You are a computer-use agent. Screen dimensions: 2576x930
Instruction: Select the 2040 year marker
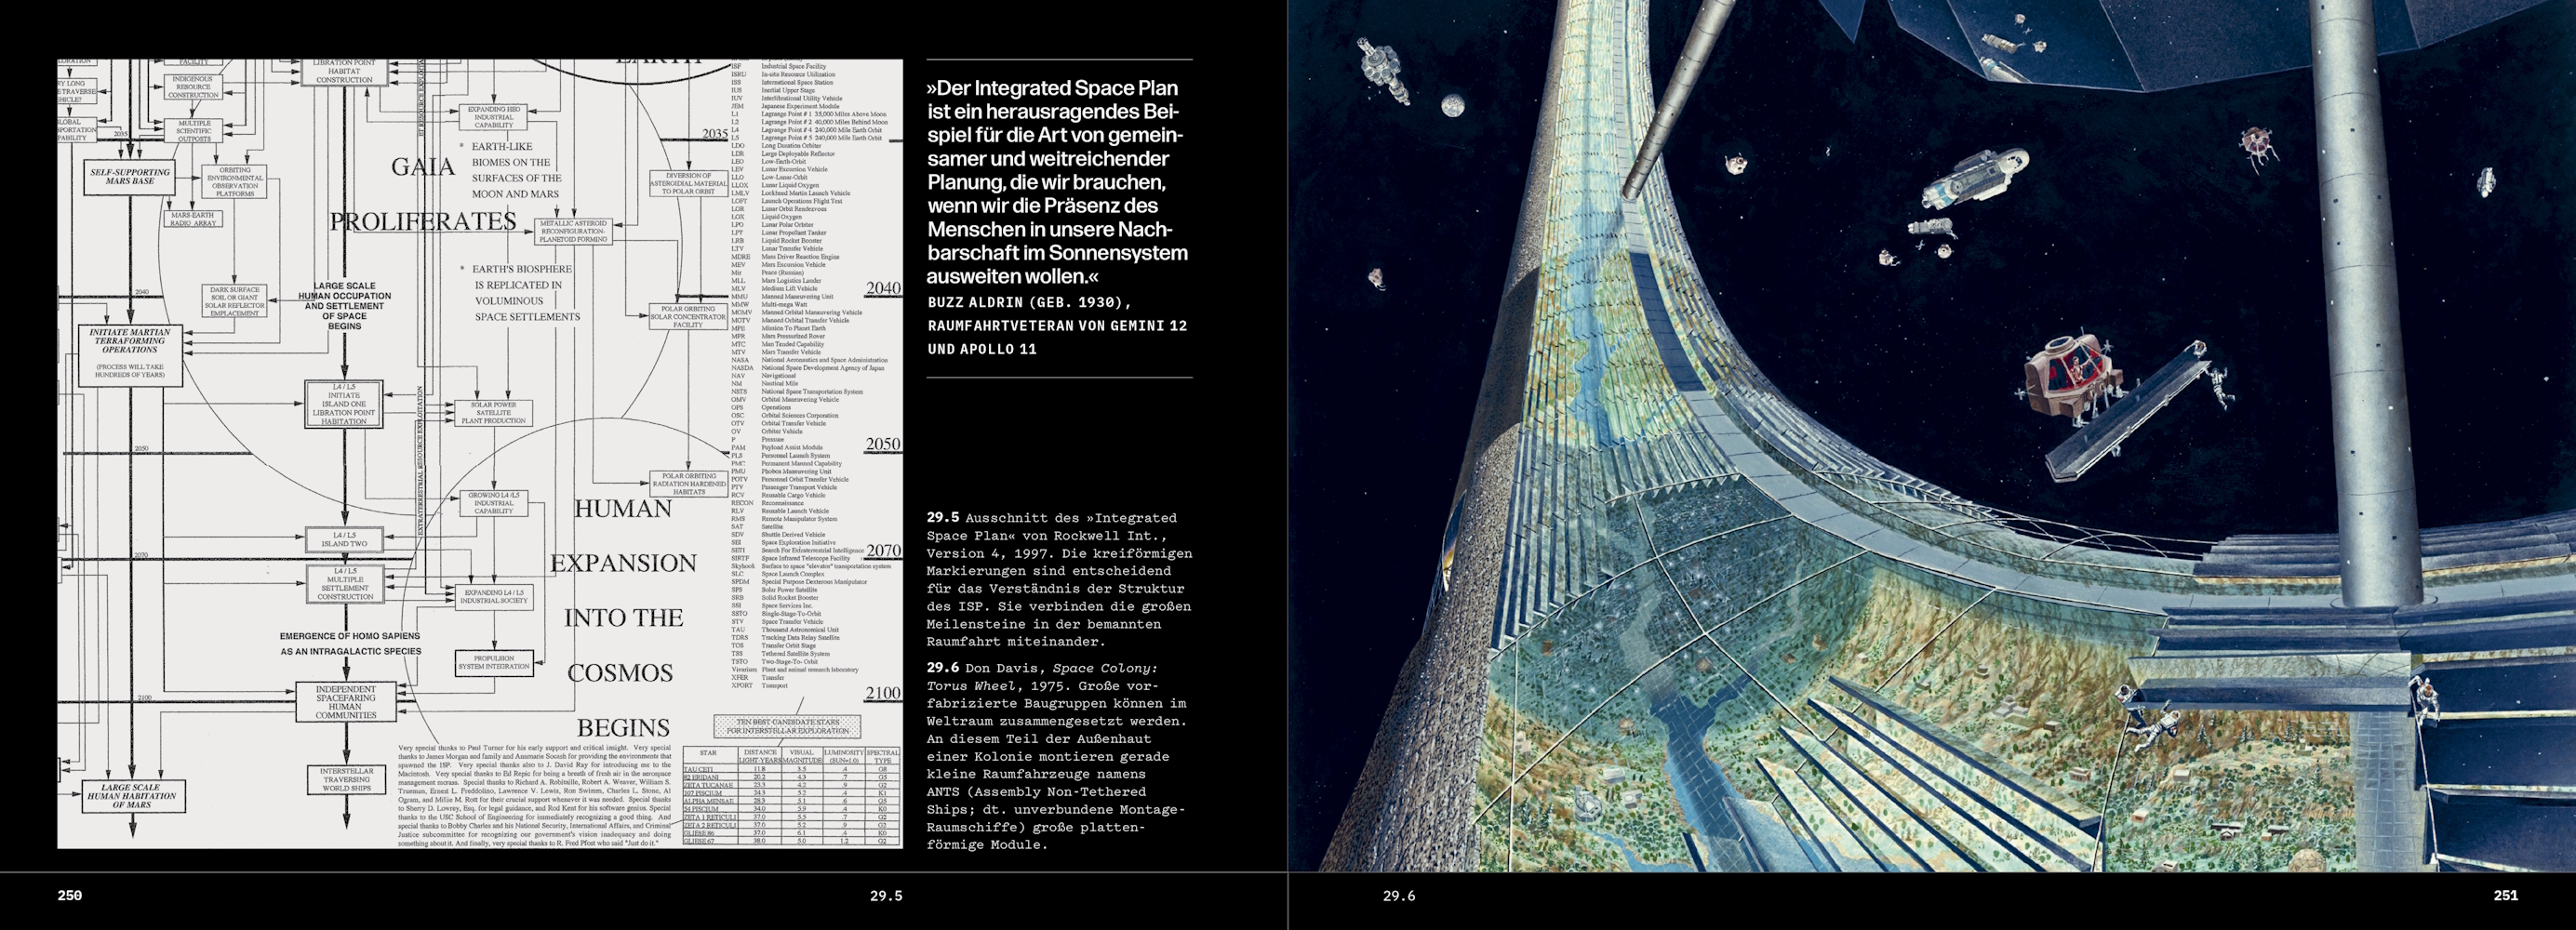(882, 288)
